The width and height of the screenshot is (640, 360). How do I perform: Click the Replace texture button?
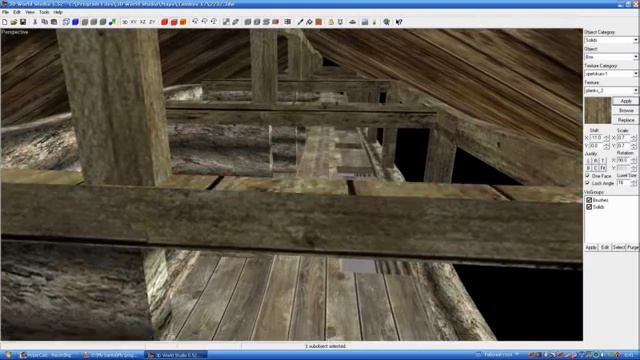tap(626, 120)
